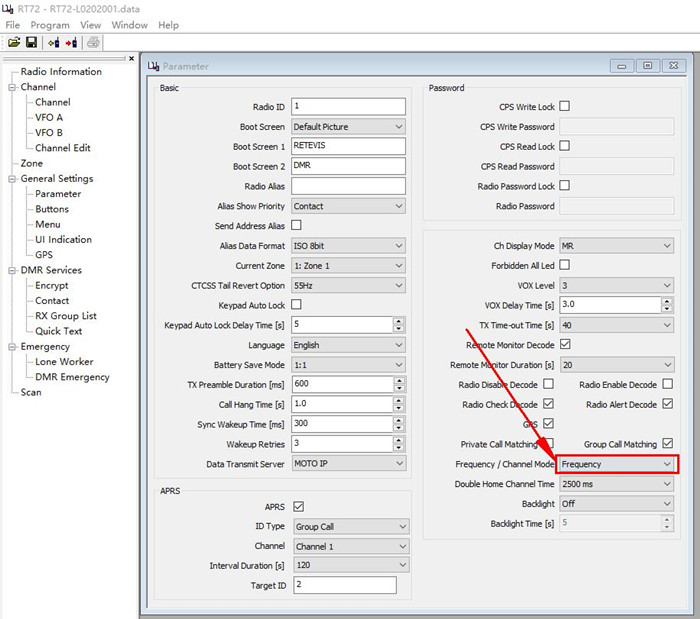This screenshot has height=619, width=700.
Task: Increase the Wakeup Retries value
Action: click(399, 440)
